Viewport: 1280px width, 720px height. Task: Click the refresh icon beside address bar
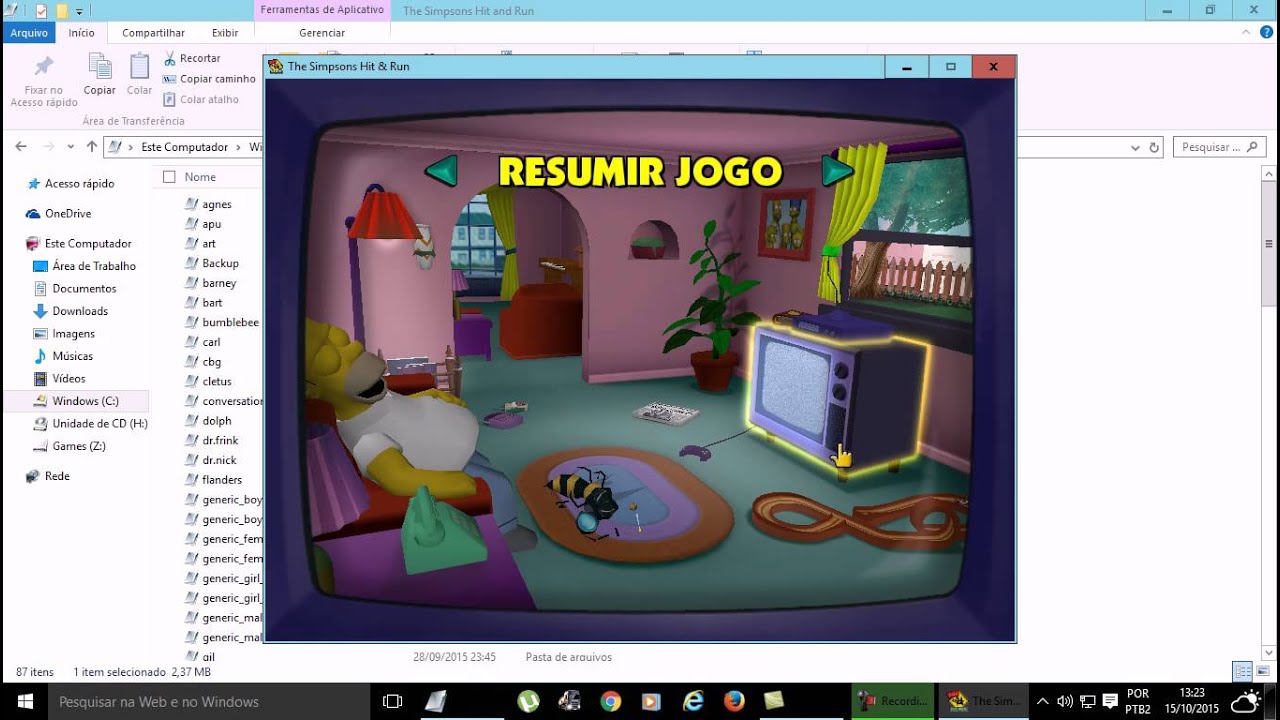[1154, 147]
